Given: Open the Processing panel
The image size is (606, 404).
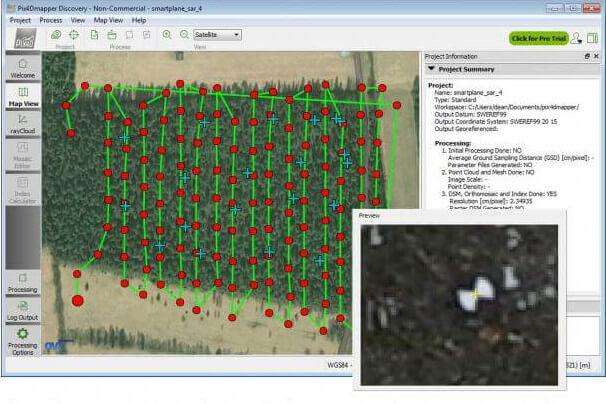Looking at the screenshot, I should [x=23, y=283].
